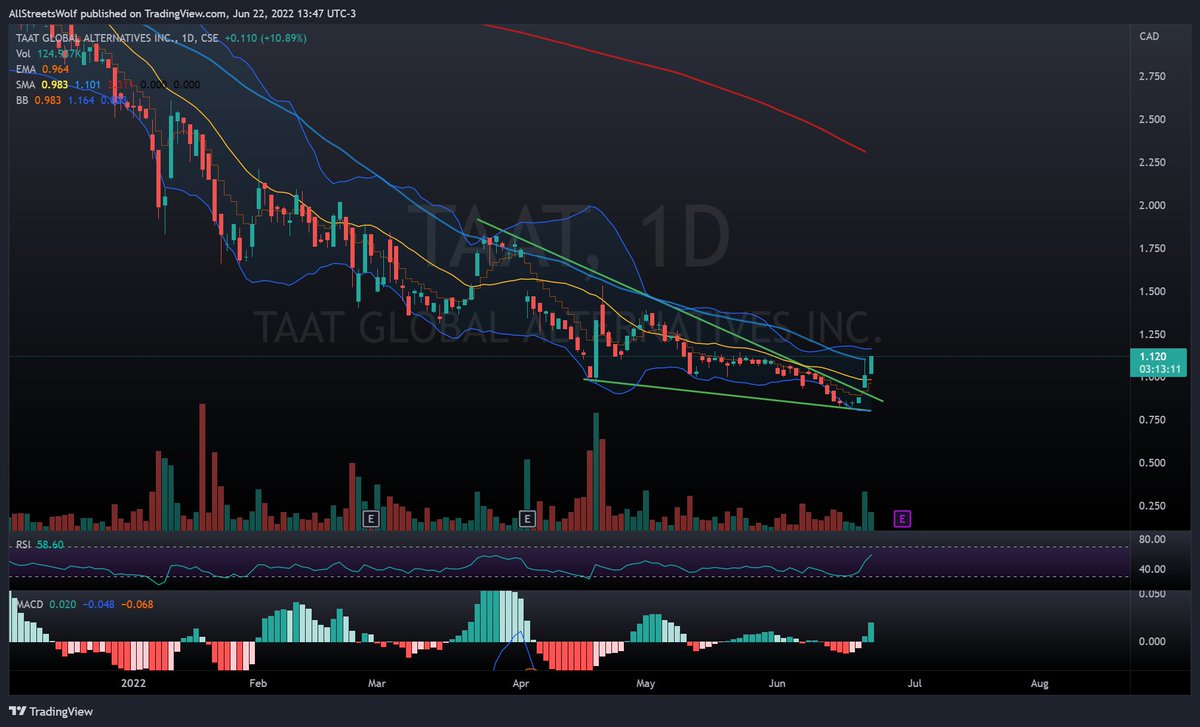The height and width of the screenshot is (727, 1200).
Task: Click the 2.750 price scale label
Action: (1153, 77)
